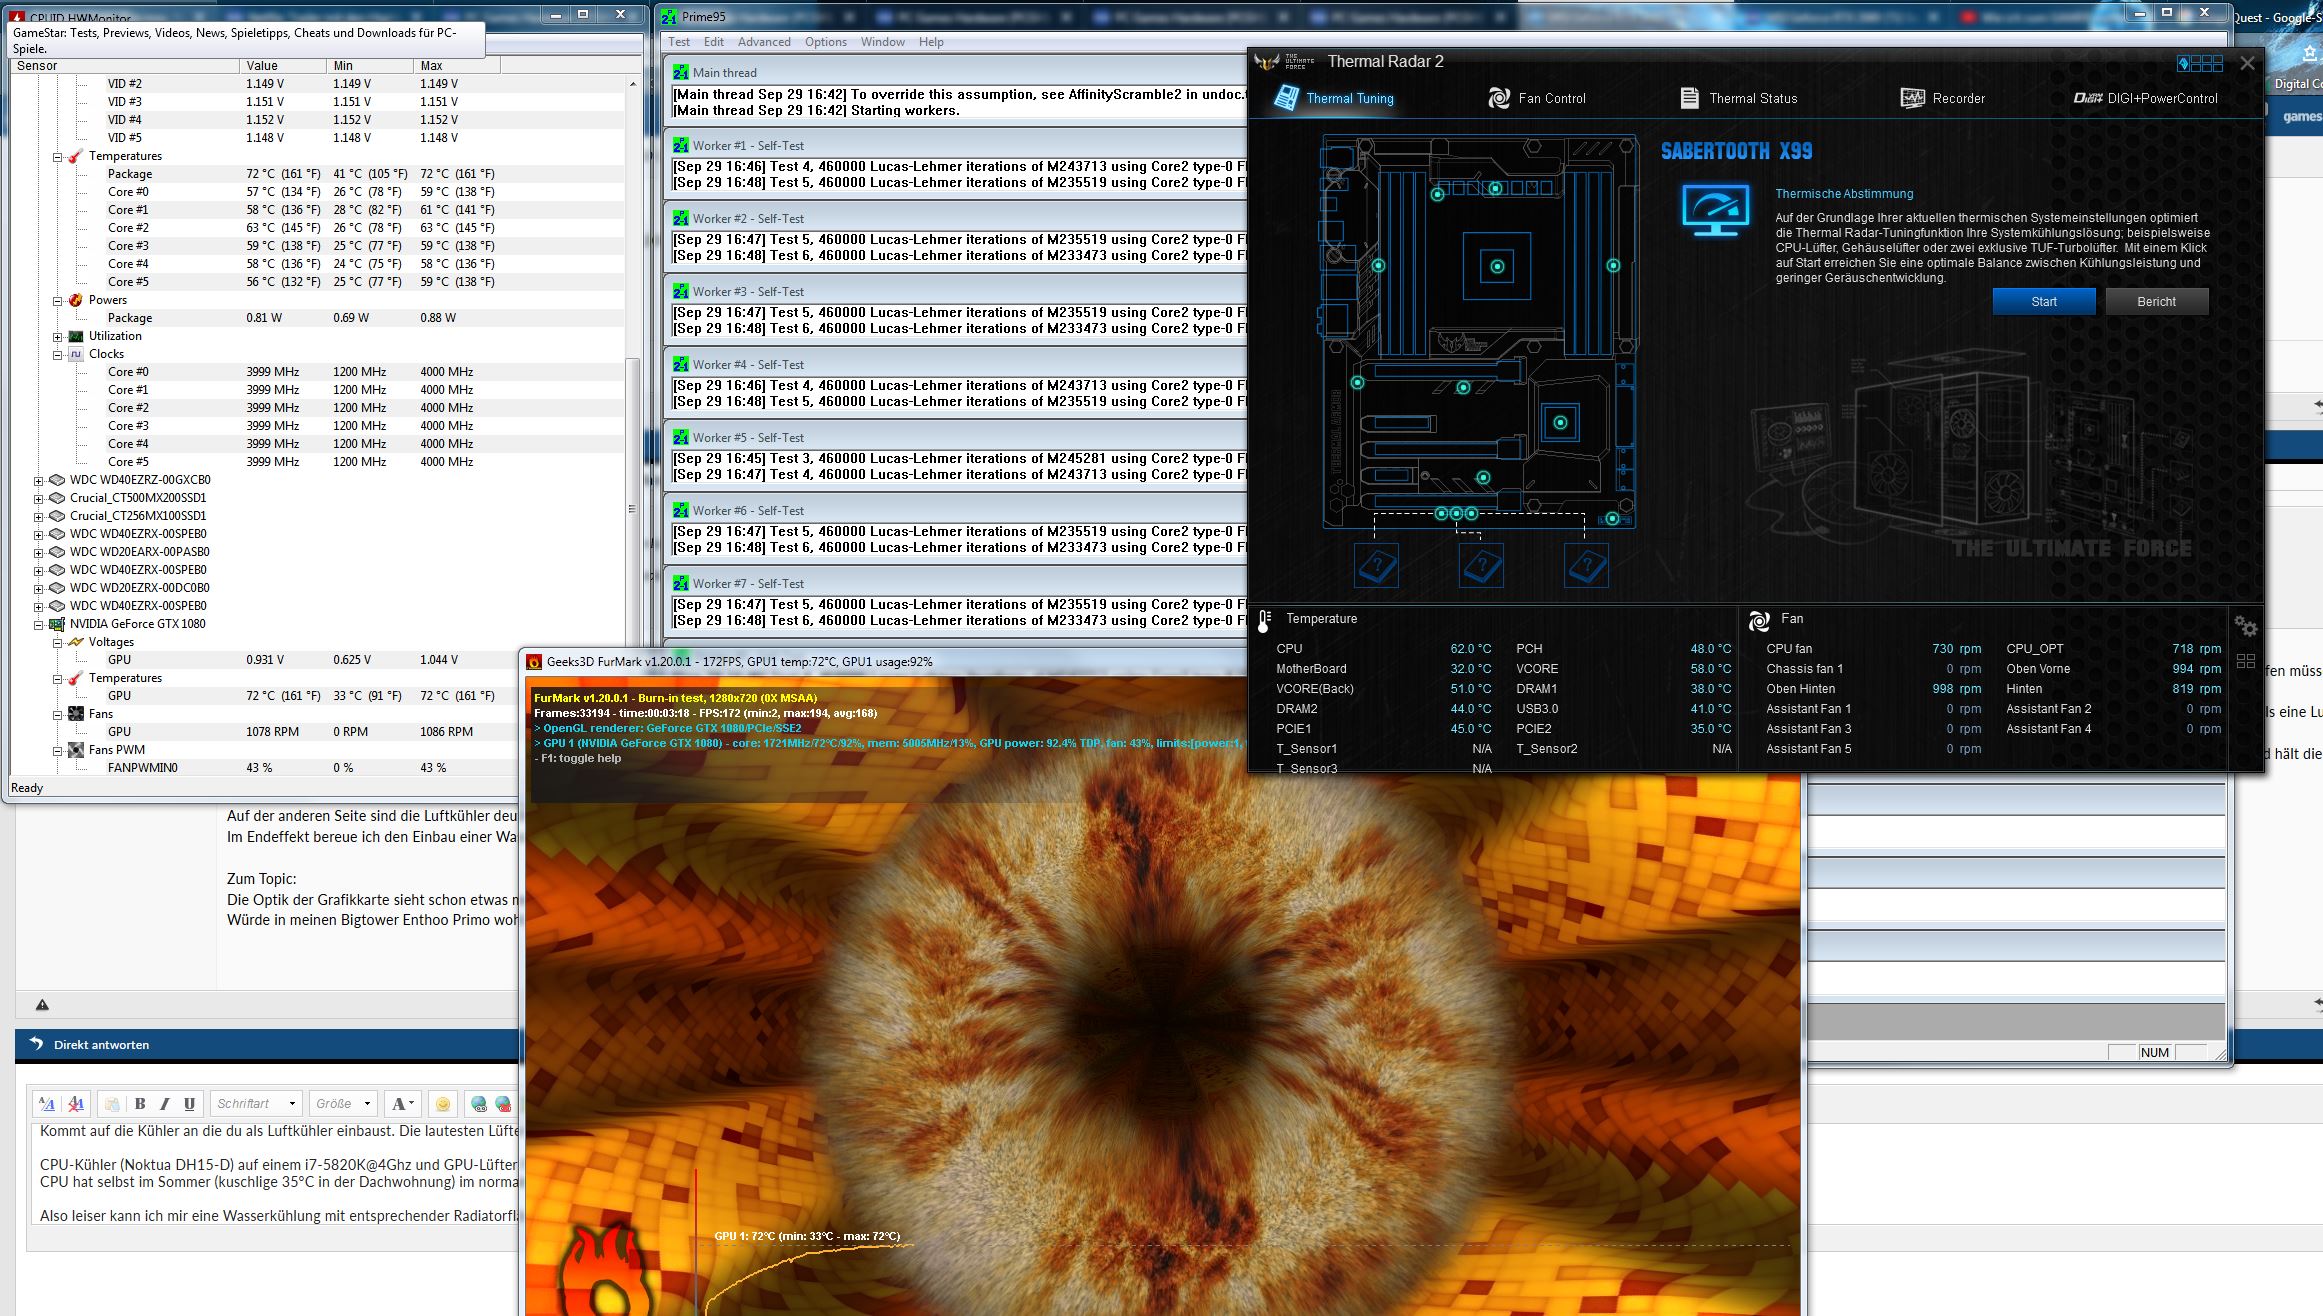Viewport: 2323px width, 1316px height.
Task: Collapse the GPU Fans PWM node
Action: [57, 751]
